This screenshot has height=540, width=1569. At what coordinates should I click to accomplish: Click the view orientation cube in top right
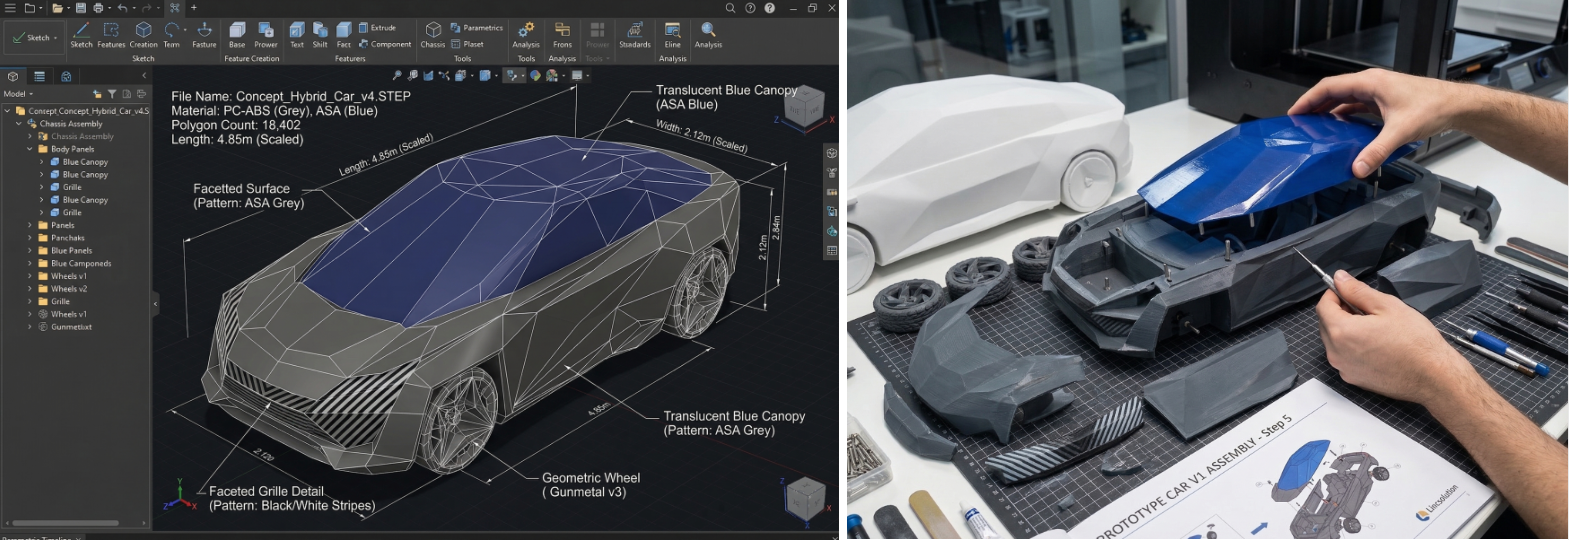[804, 106]
